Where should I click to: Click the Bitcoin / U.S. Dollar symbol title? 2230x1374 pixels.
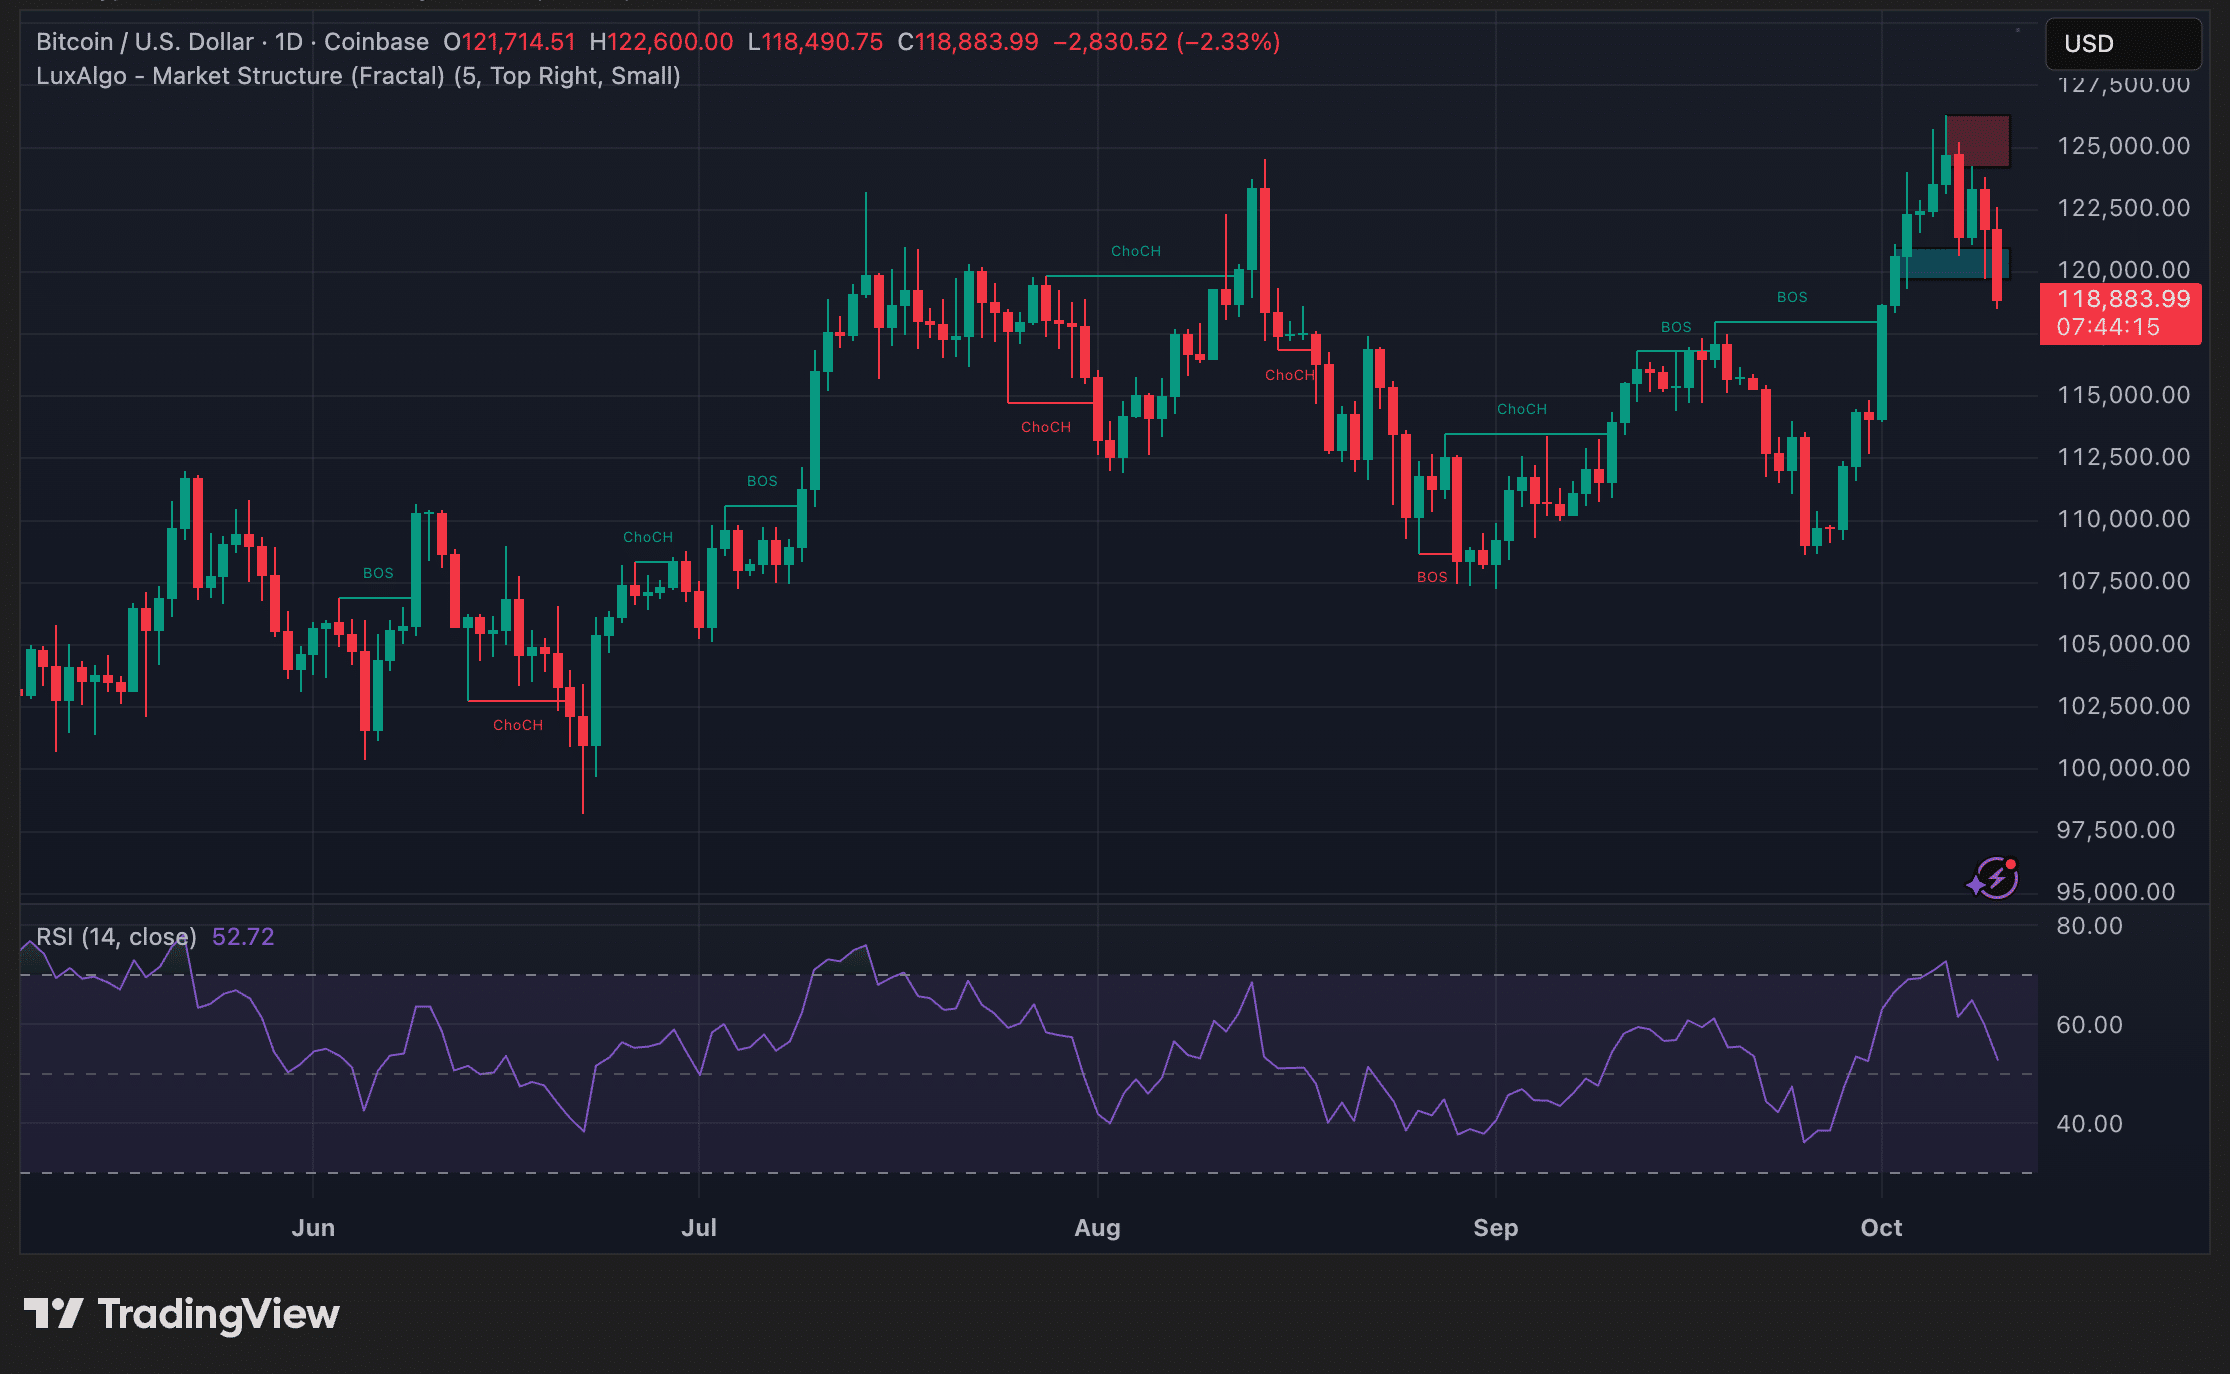(144, 42)
